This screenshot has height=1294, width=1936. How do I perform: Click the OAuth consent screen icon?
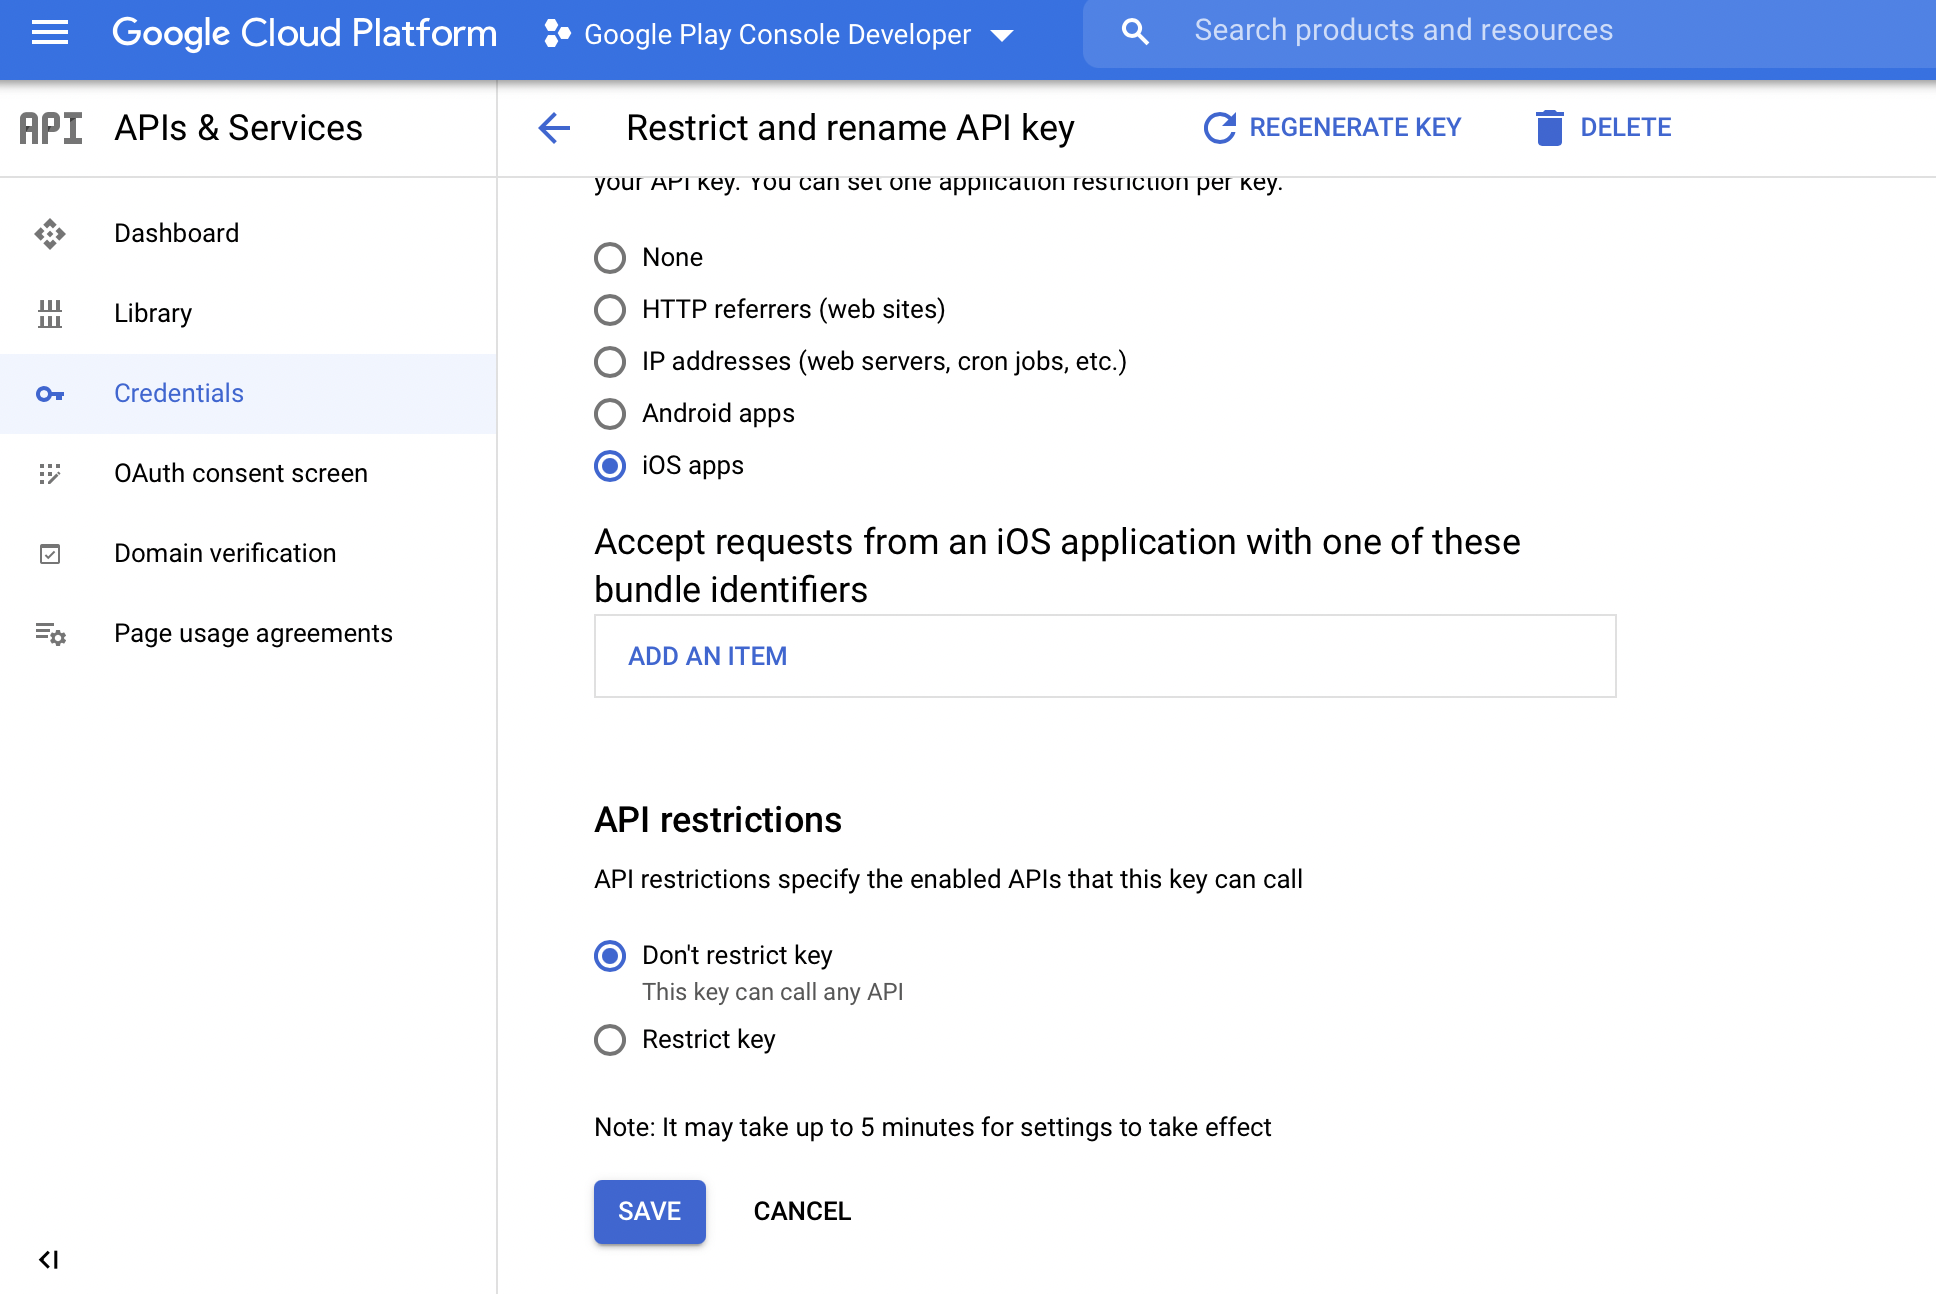[50, 473]
